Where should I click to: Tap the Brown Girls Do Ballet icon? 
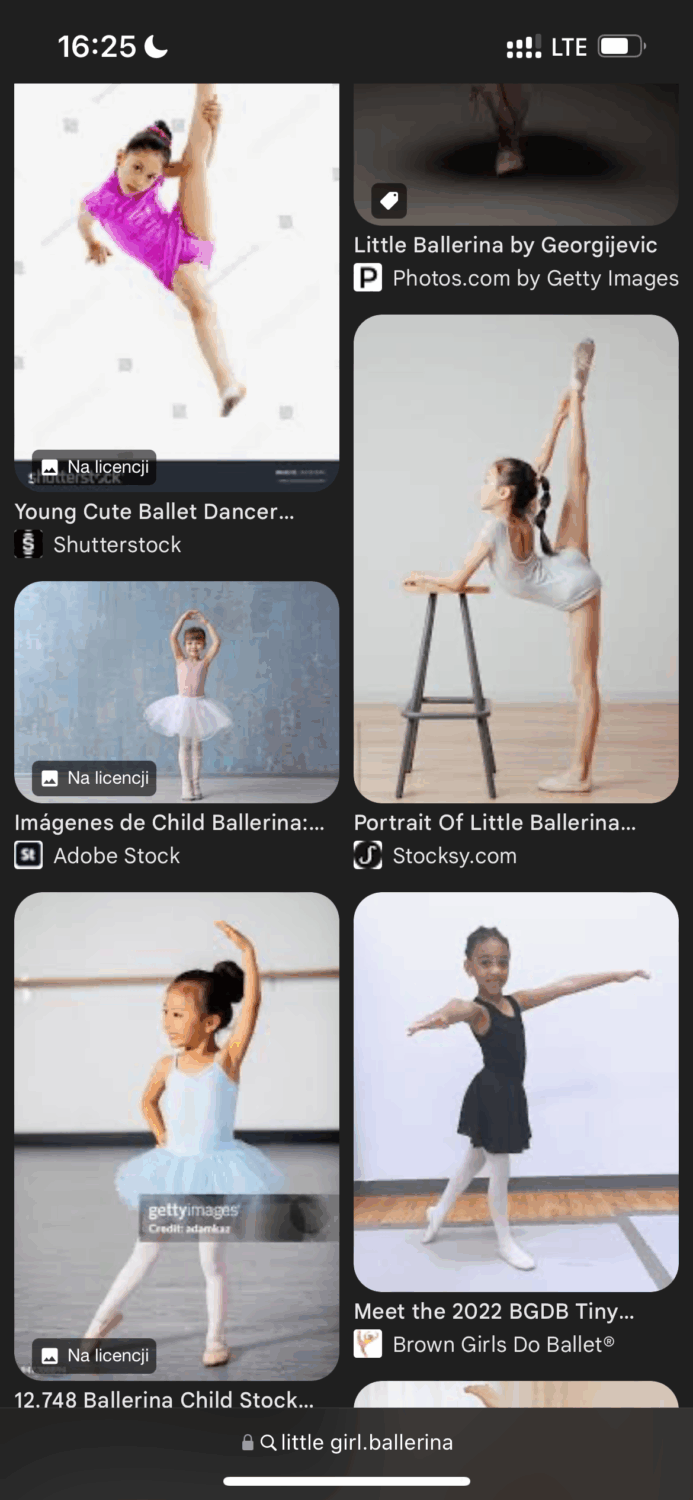coord(368,1344)
